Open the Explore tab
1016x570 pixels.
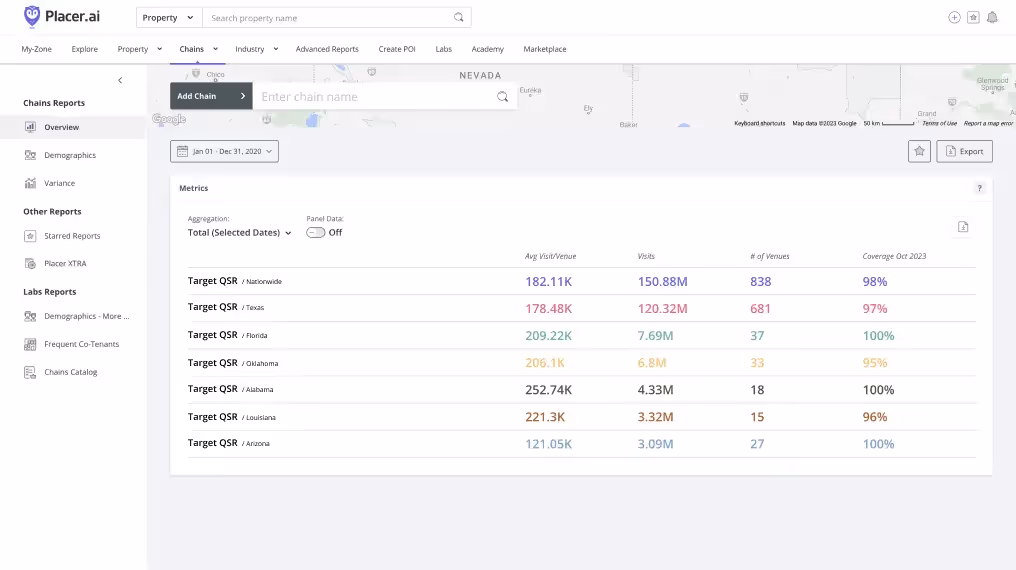pyautogui.click(x=85, y=49)
